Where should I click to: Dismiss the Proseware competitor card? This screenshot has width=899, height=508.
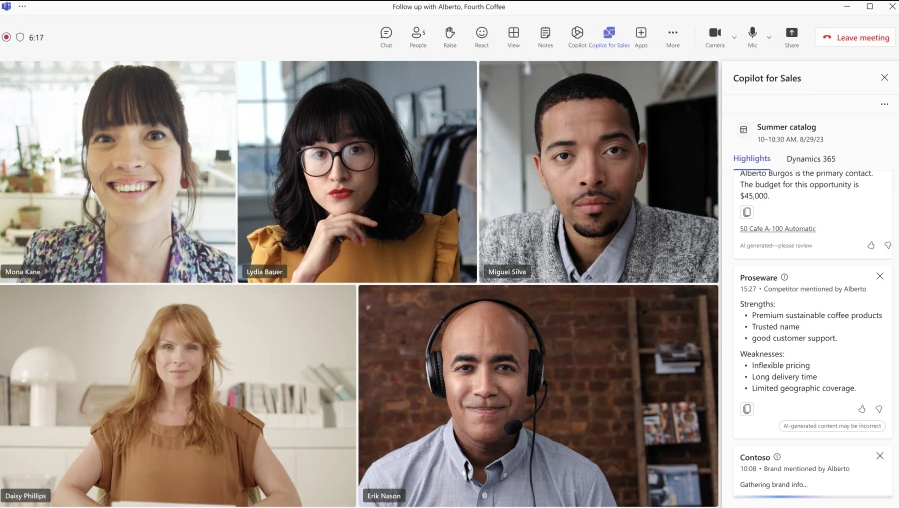880,276
